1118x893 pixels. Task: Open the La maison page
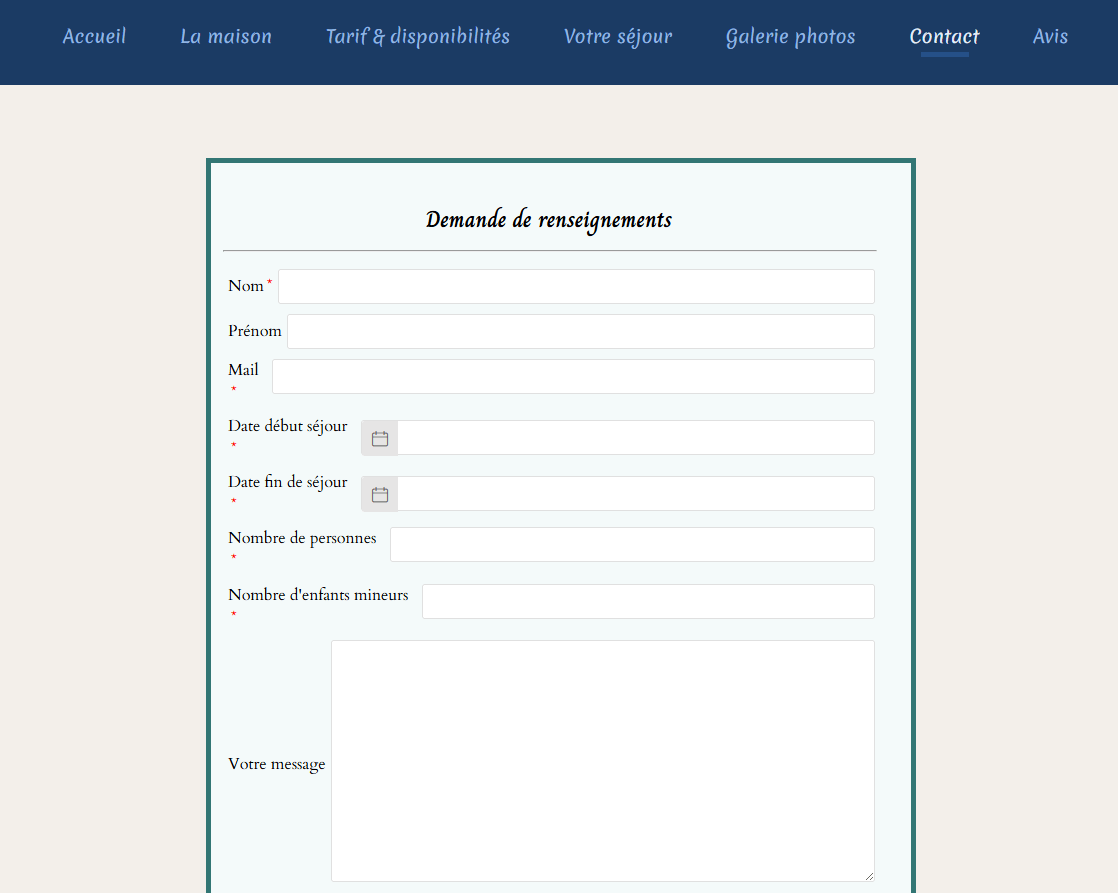(225, 36)
